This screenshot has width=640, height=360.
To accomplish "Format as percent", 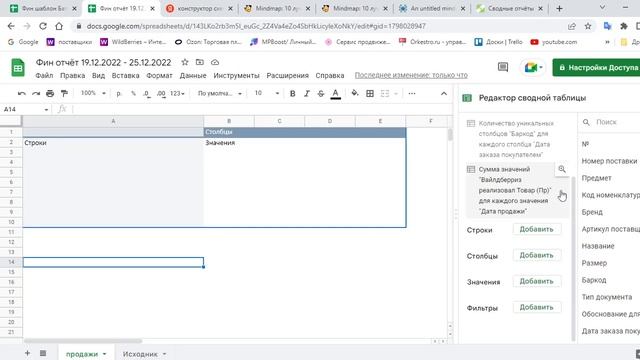I will coord(133,93).
